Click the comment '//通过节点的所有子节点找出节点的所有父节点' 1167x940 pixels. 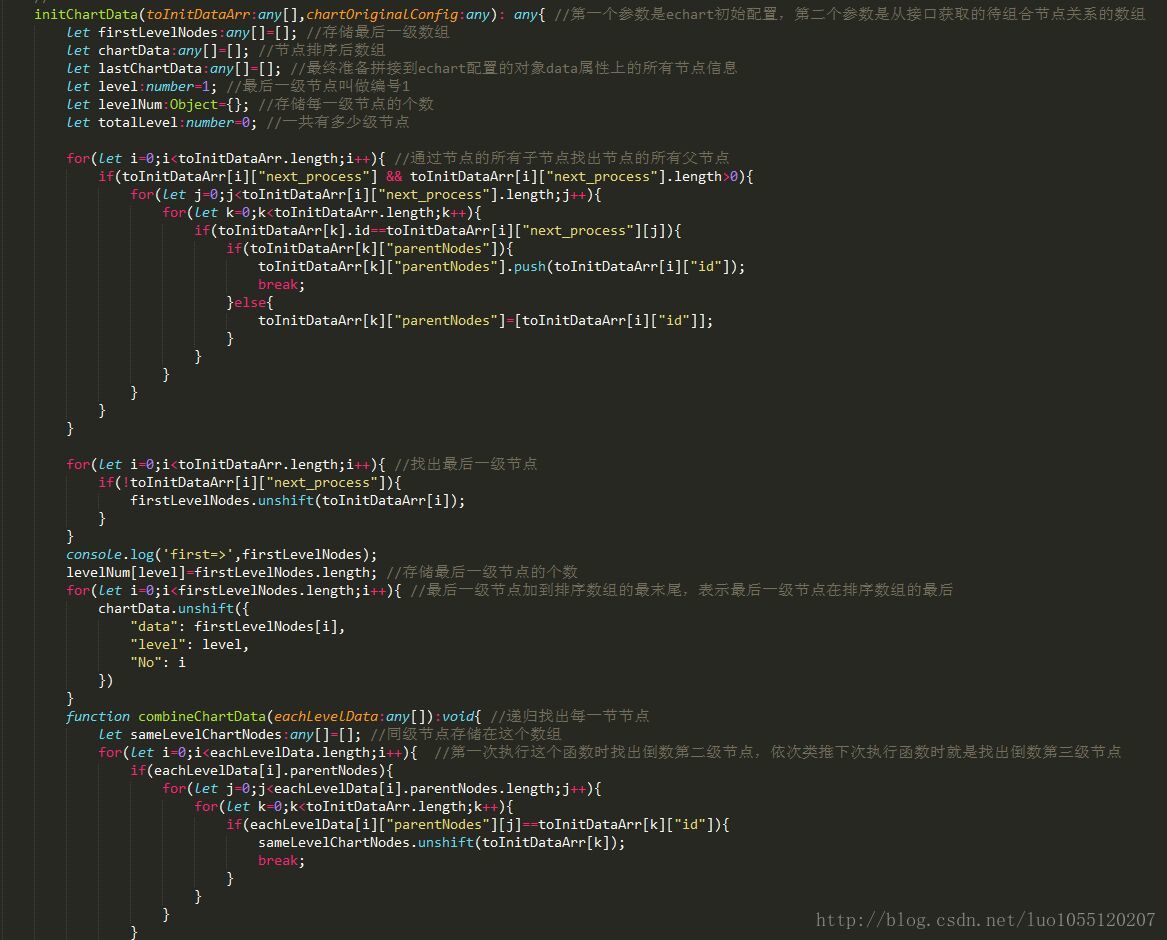(x=562, y=158)
